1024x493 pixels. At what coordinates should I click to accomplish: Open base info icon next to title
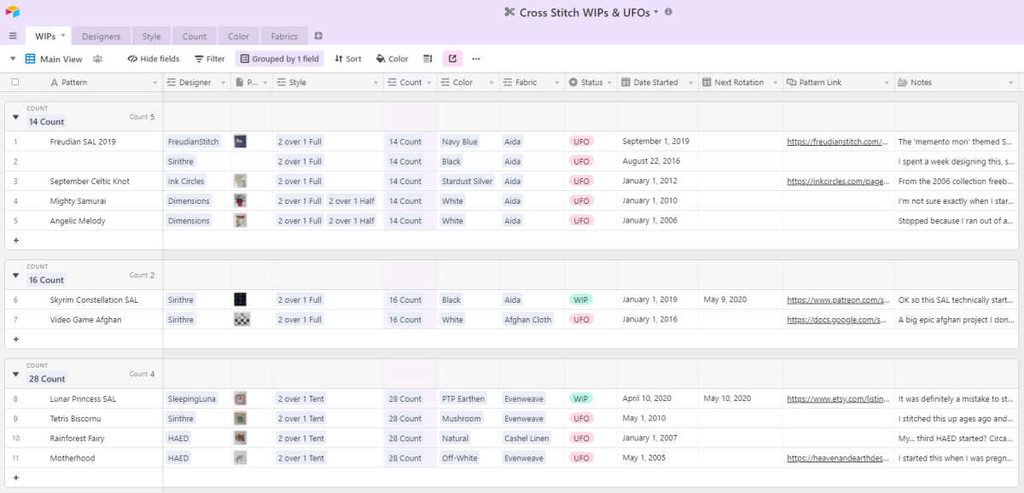click(668, 12)
